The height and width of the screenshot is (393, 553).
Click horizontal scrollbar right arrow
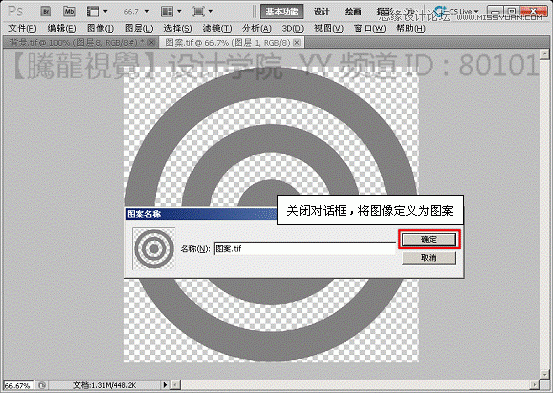[x=535, y=385]
